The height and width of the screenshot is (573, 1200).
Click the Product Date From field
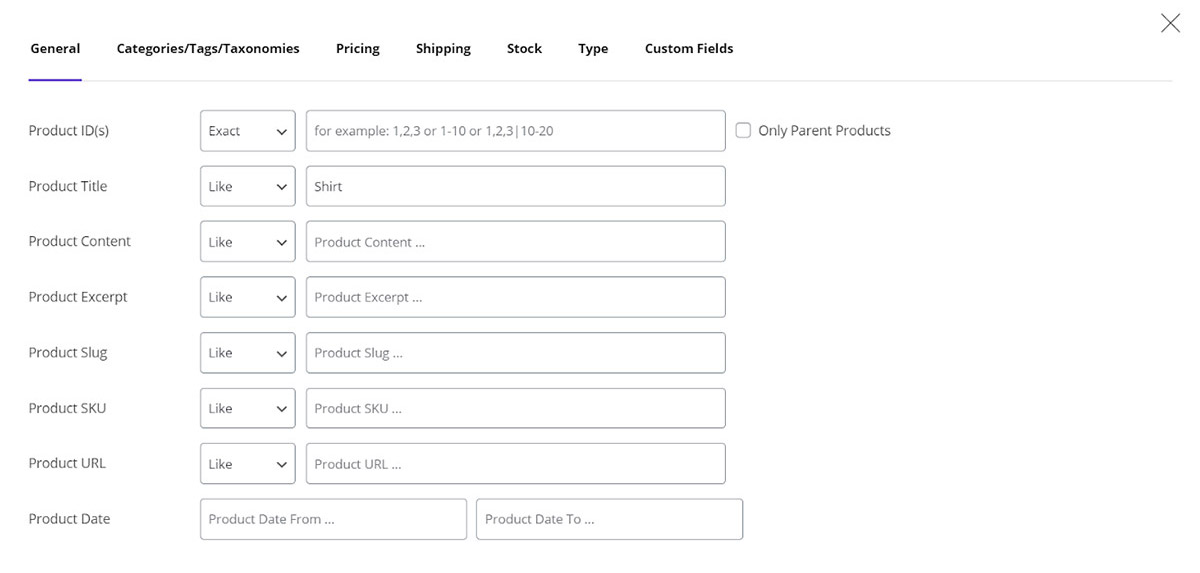tap(333, 519)
